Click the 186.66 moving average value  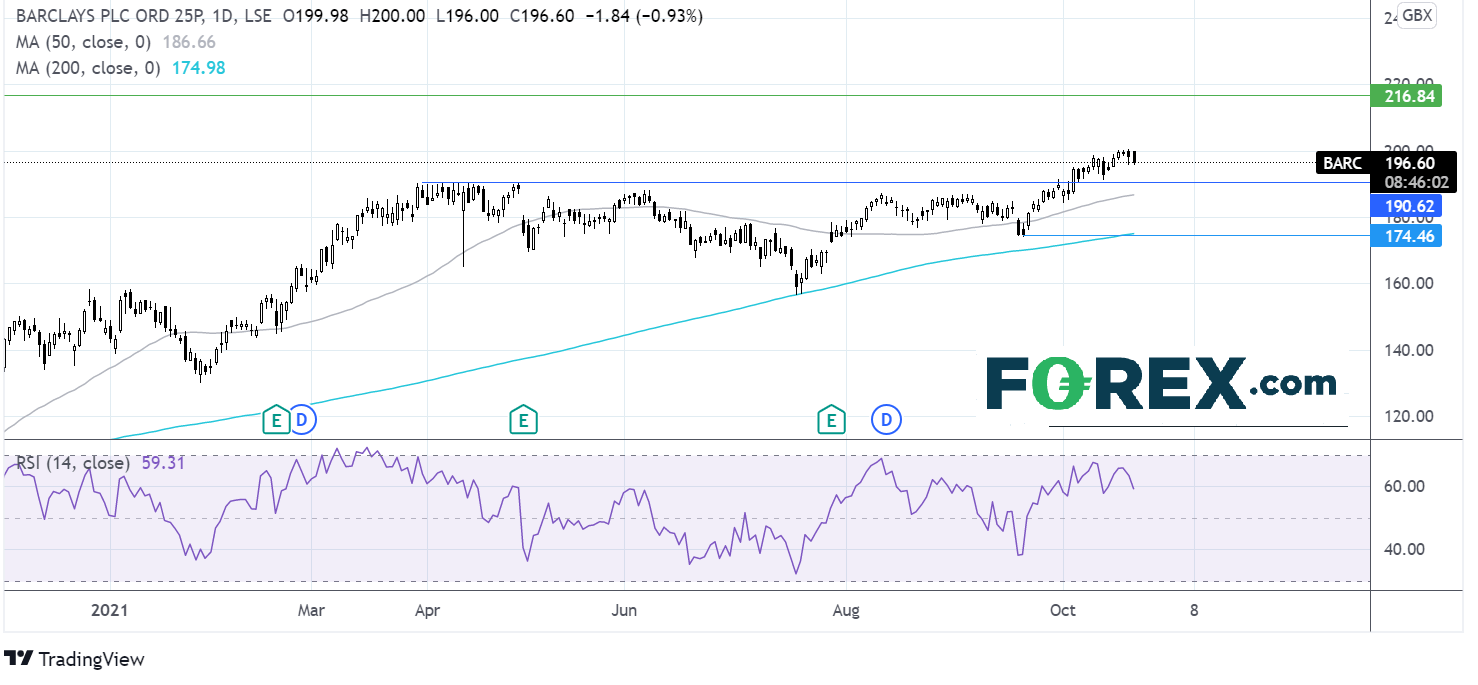point(190,42)
